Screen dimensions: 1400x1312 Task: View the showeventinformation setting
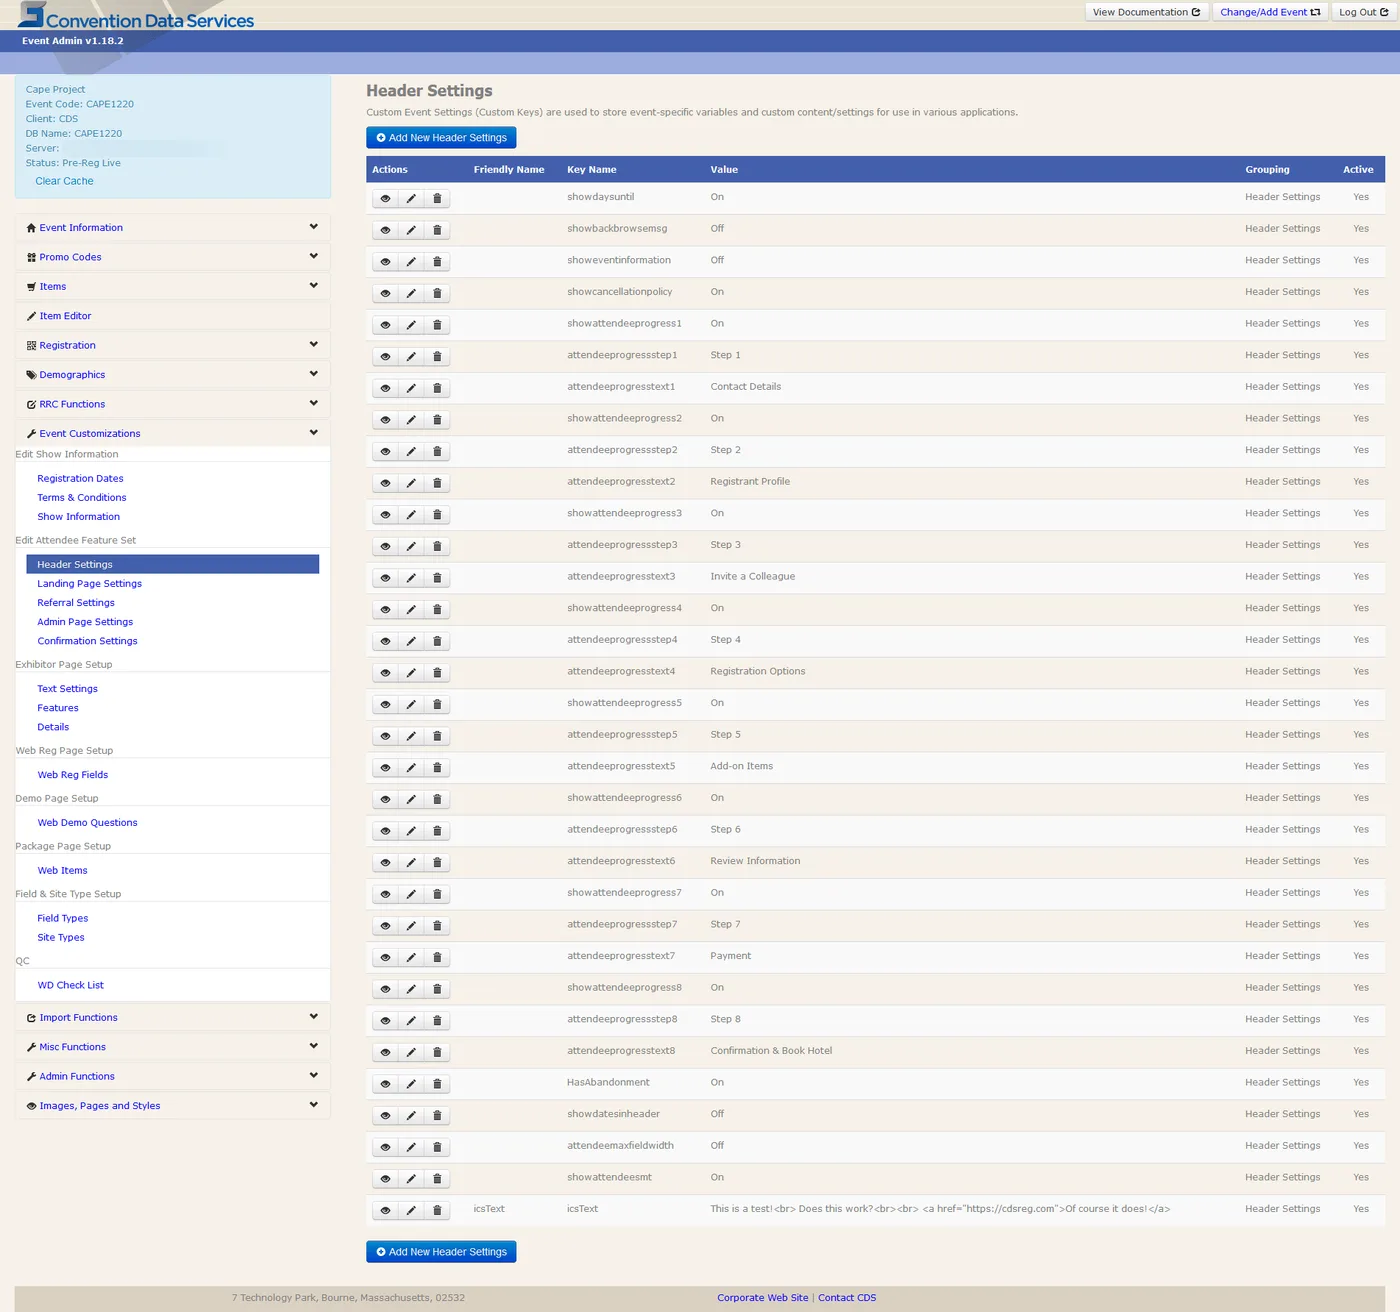coord(385,262)
